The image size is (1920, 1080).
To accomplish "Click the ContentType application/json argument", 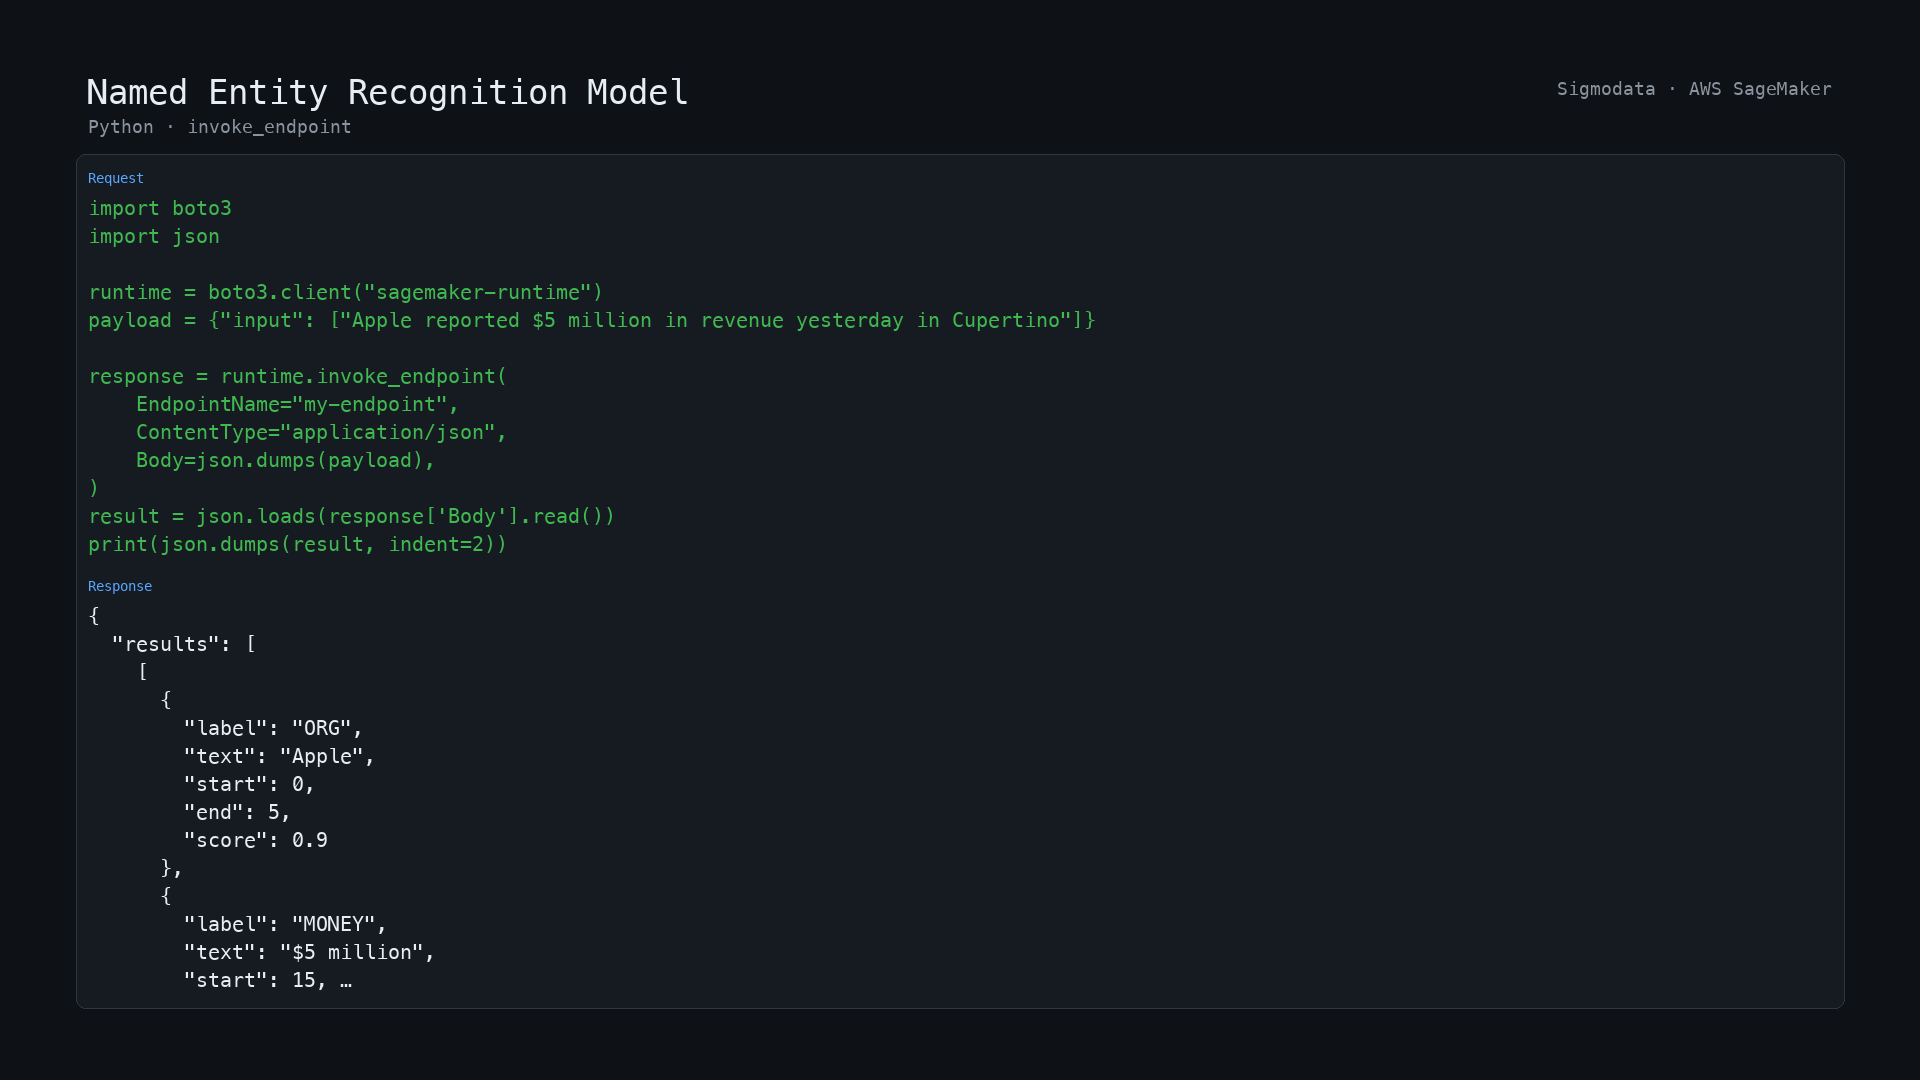I will click(322, 432).
